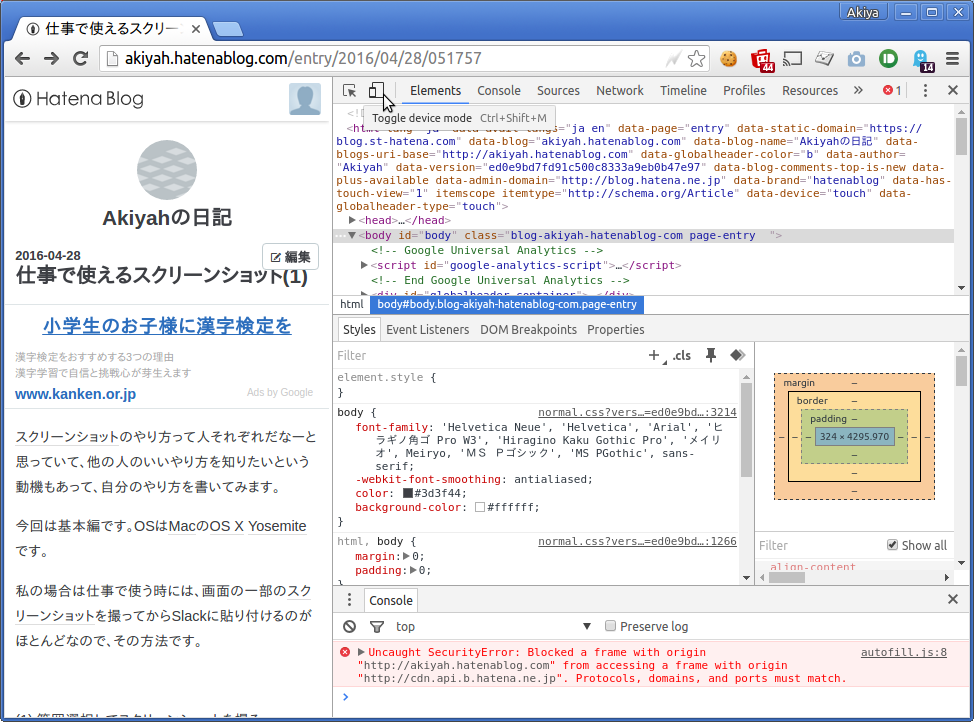Activate the inspect element picker

point(350,91)
